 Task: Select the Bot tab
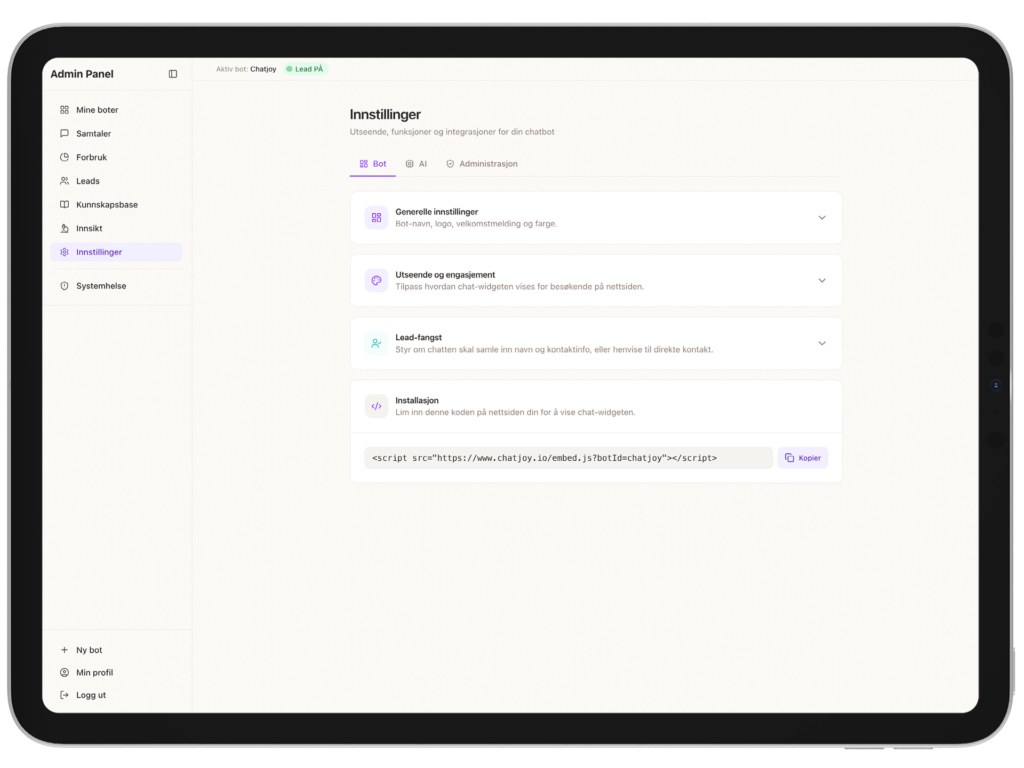pos(372,164)
